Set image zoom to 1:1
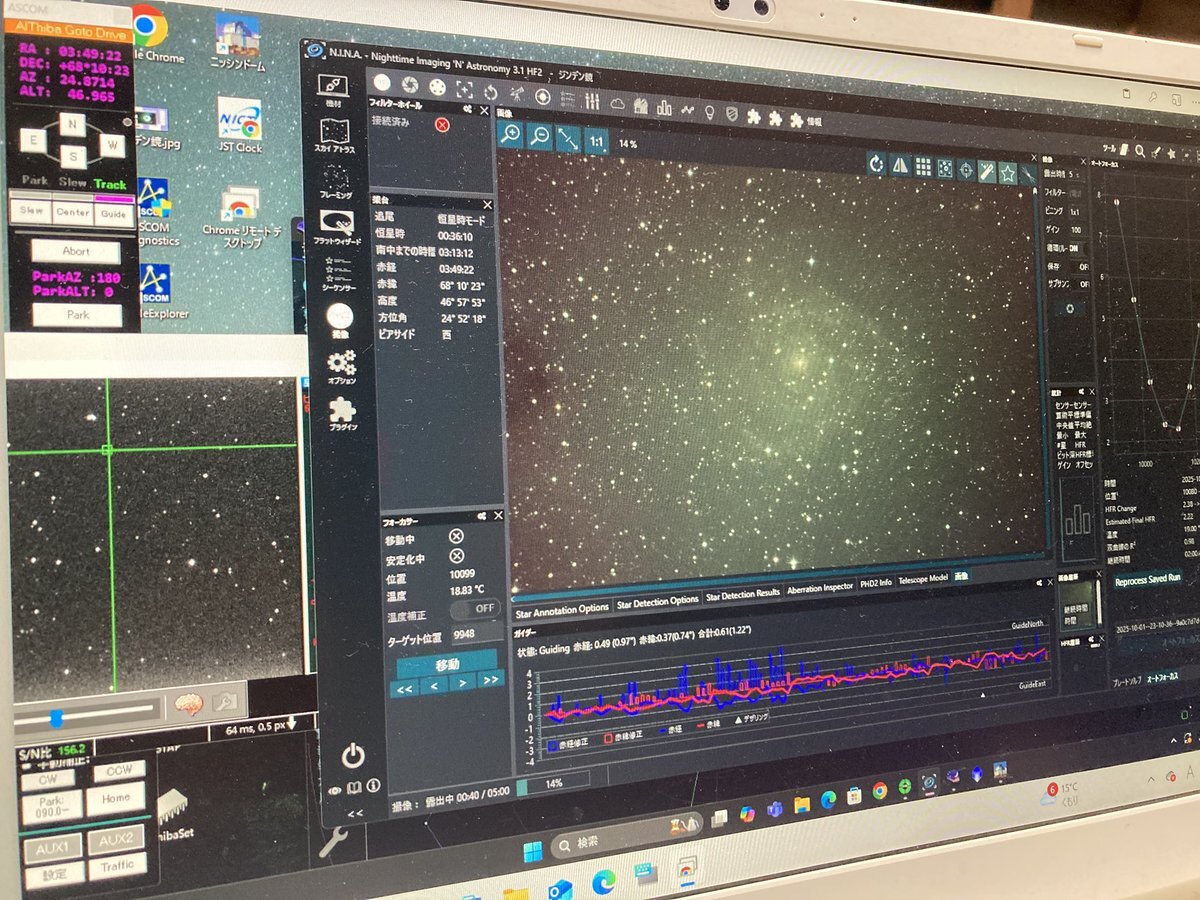Viewport: 1200px width, 900px height. 596,142
